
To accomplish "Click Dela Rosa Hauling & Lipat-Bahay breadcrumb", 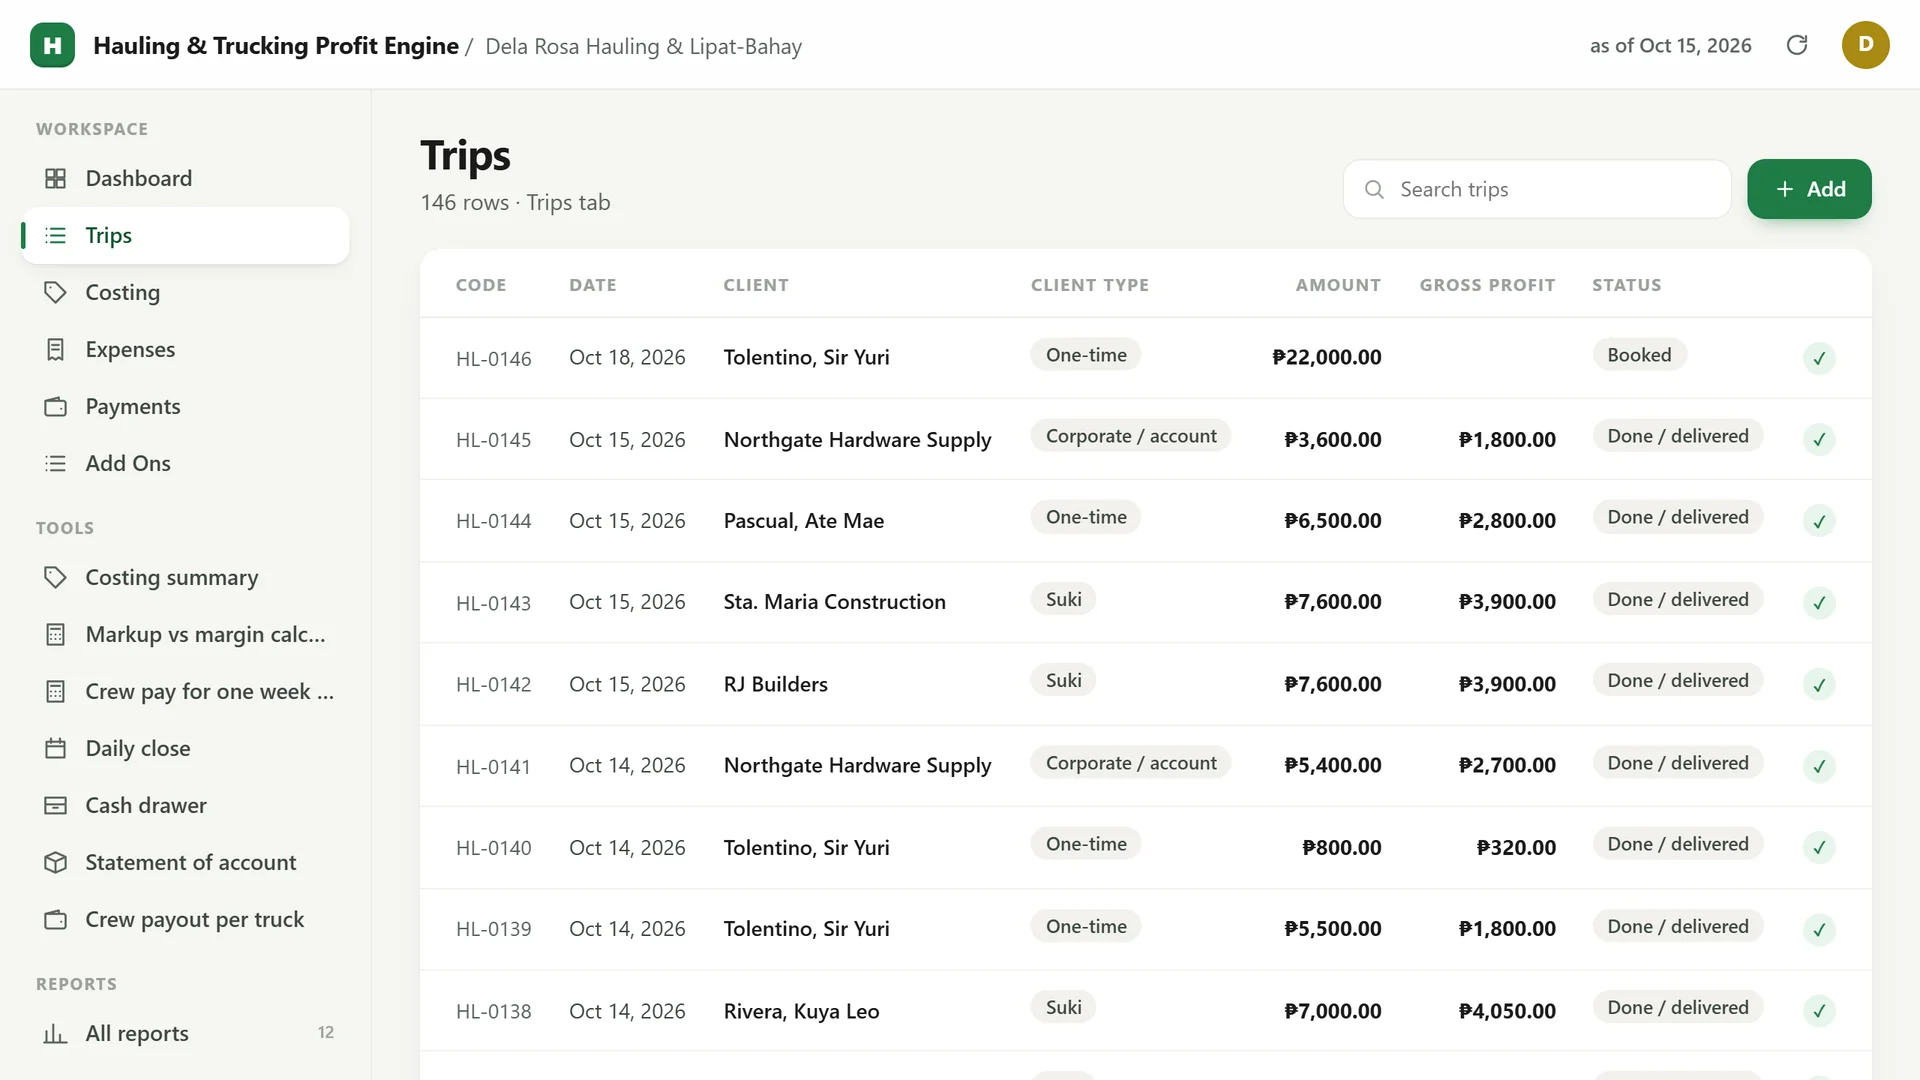I will [643, 46].
